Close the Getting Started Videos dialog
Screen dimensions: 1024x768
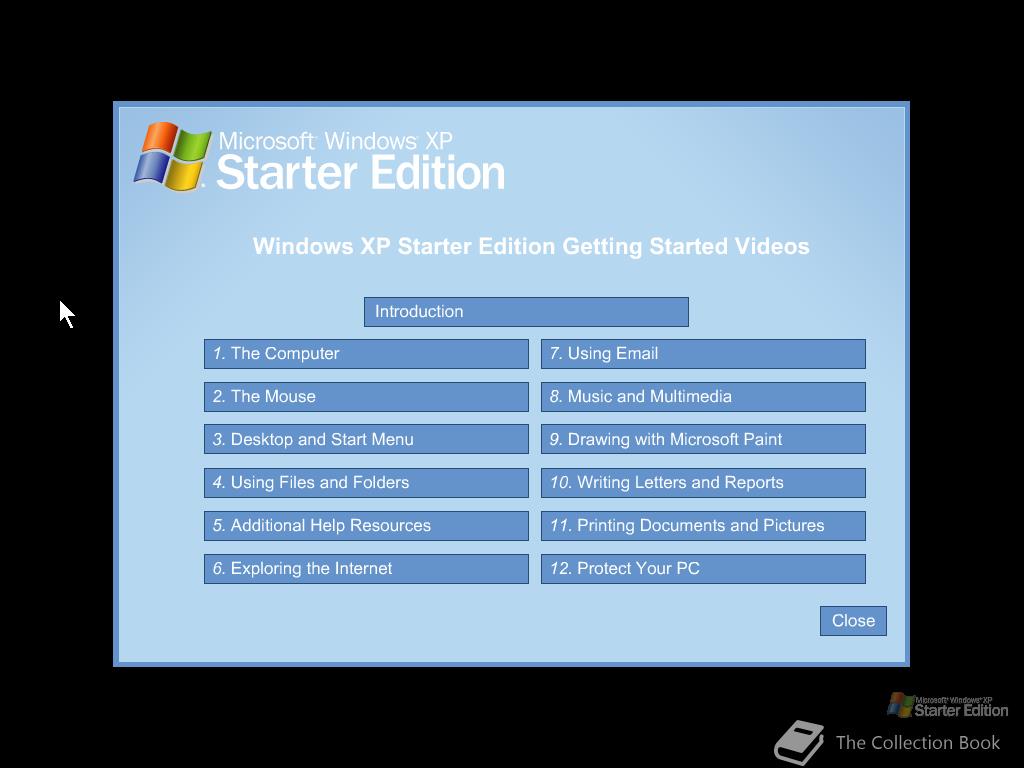(853, 621)
